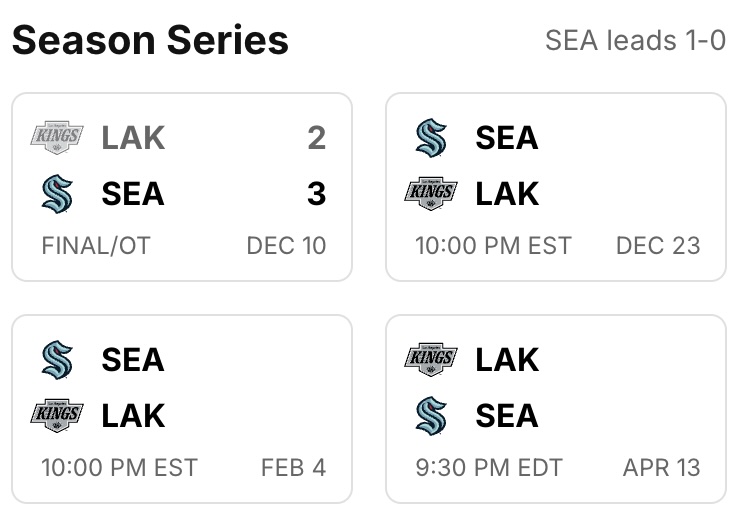The height and width of the screenshot is (524, 750).
Task: Click Kraken logo in Feb 4 game card
Action: pyautogui.click(x=58, y=359)
